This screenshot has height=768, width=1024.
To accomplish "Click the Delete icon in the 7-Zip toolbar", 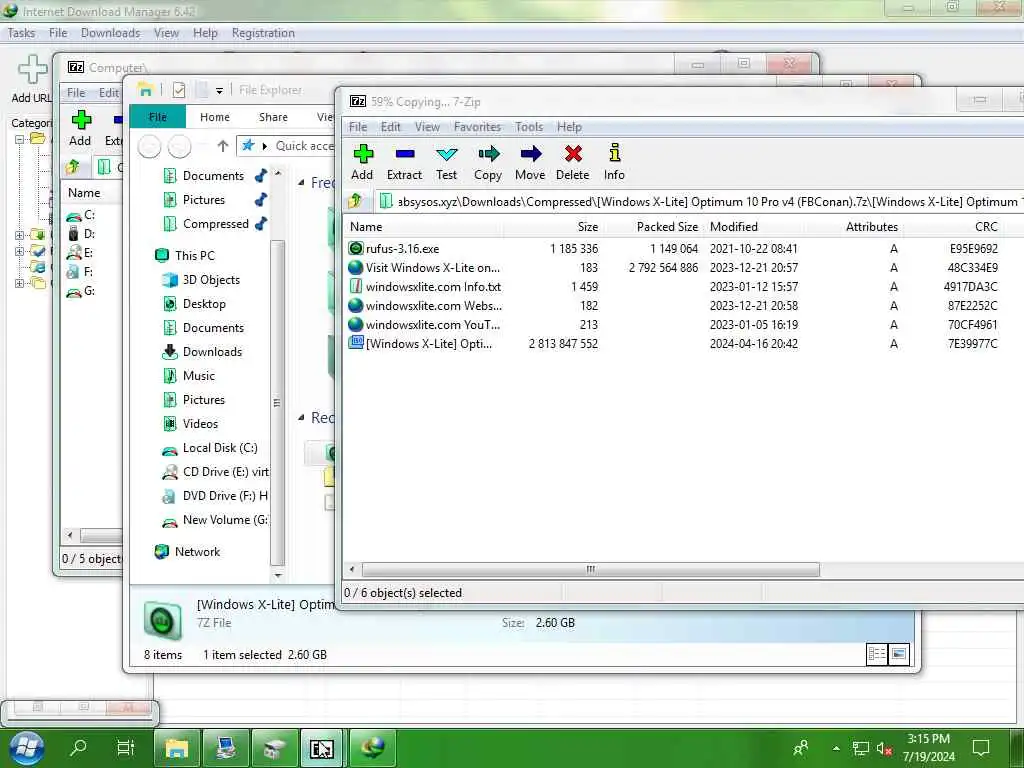I will point(573,154).
